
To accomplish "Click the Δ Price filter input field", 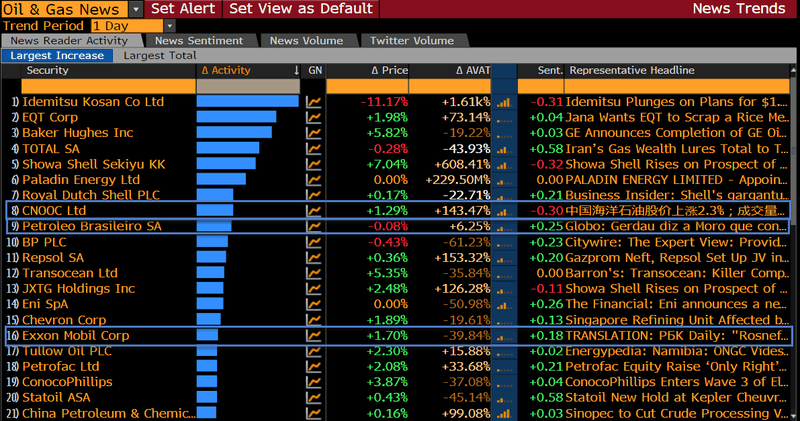I will coord(367,86).
